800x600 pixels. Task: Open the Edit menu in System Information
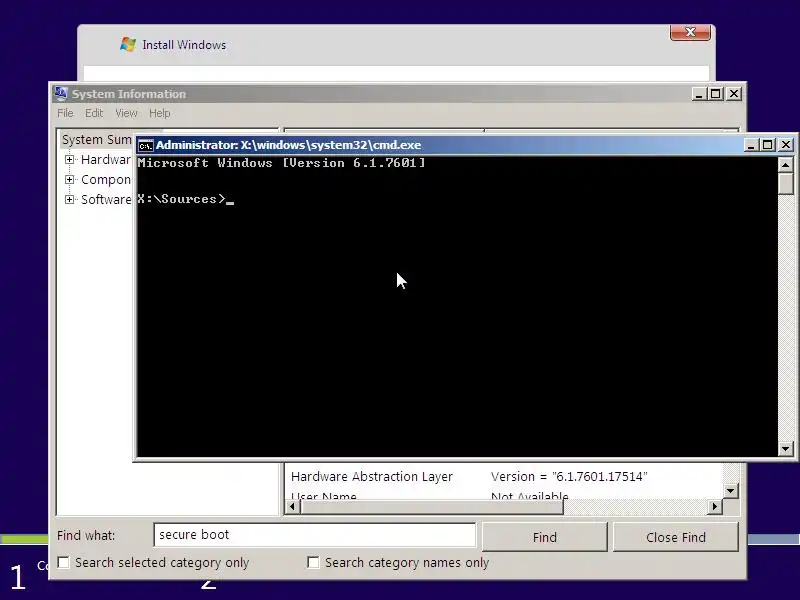tap(94, 113)
